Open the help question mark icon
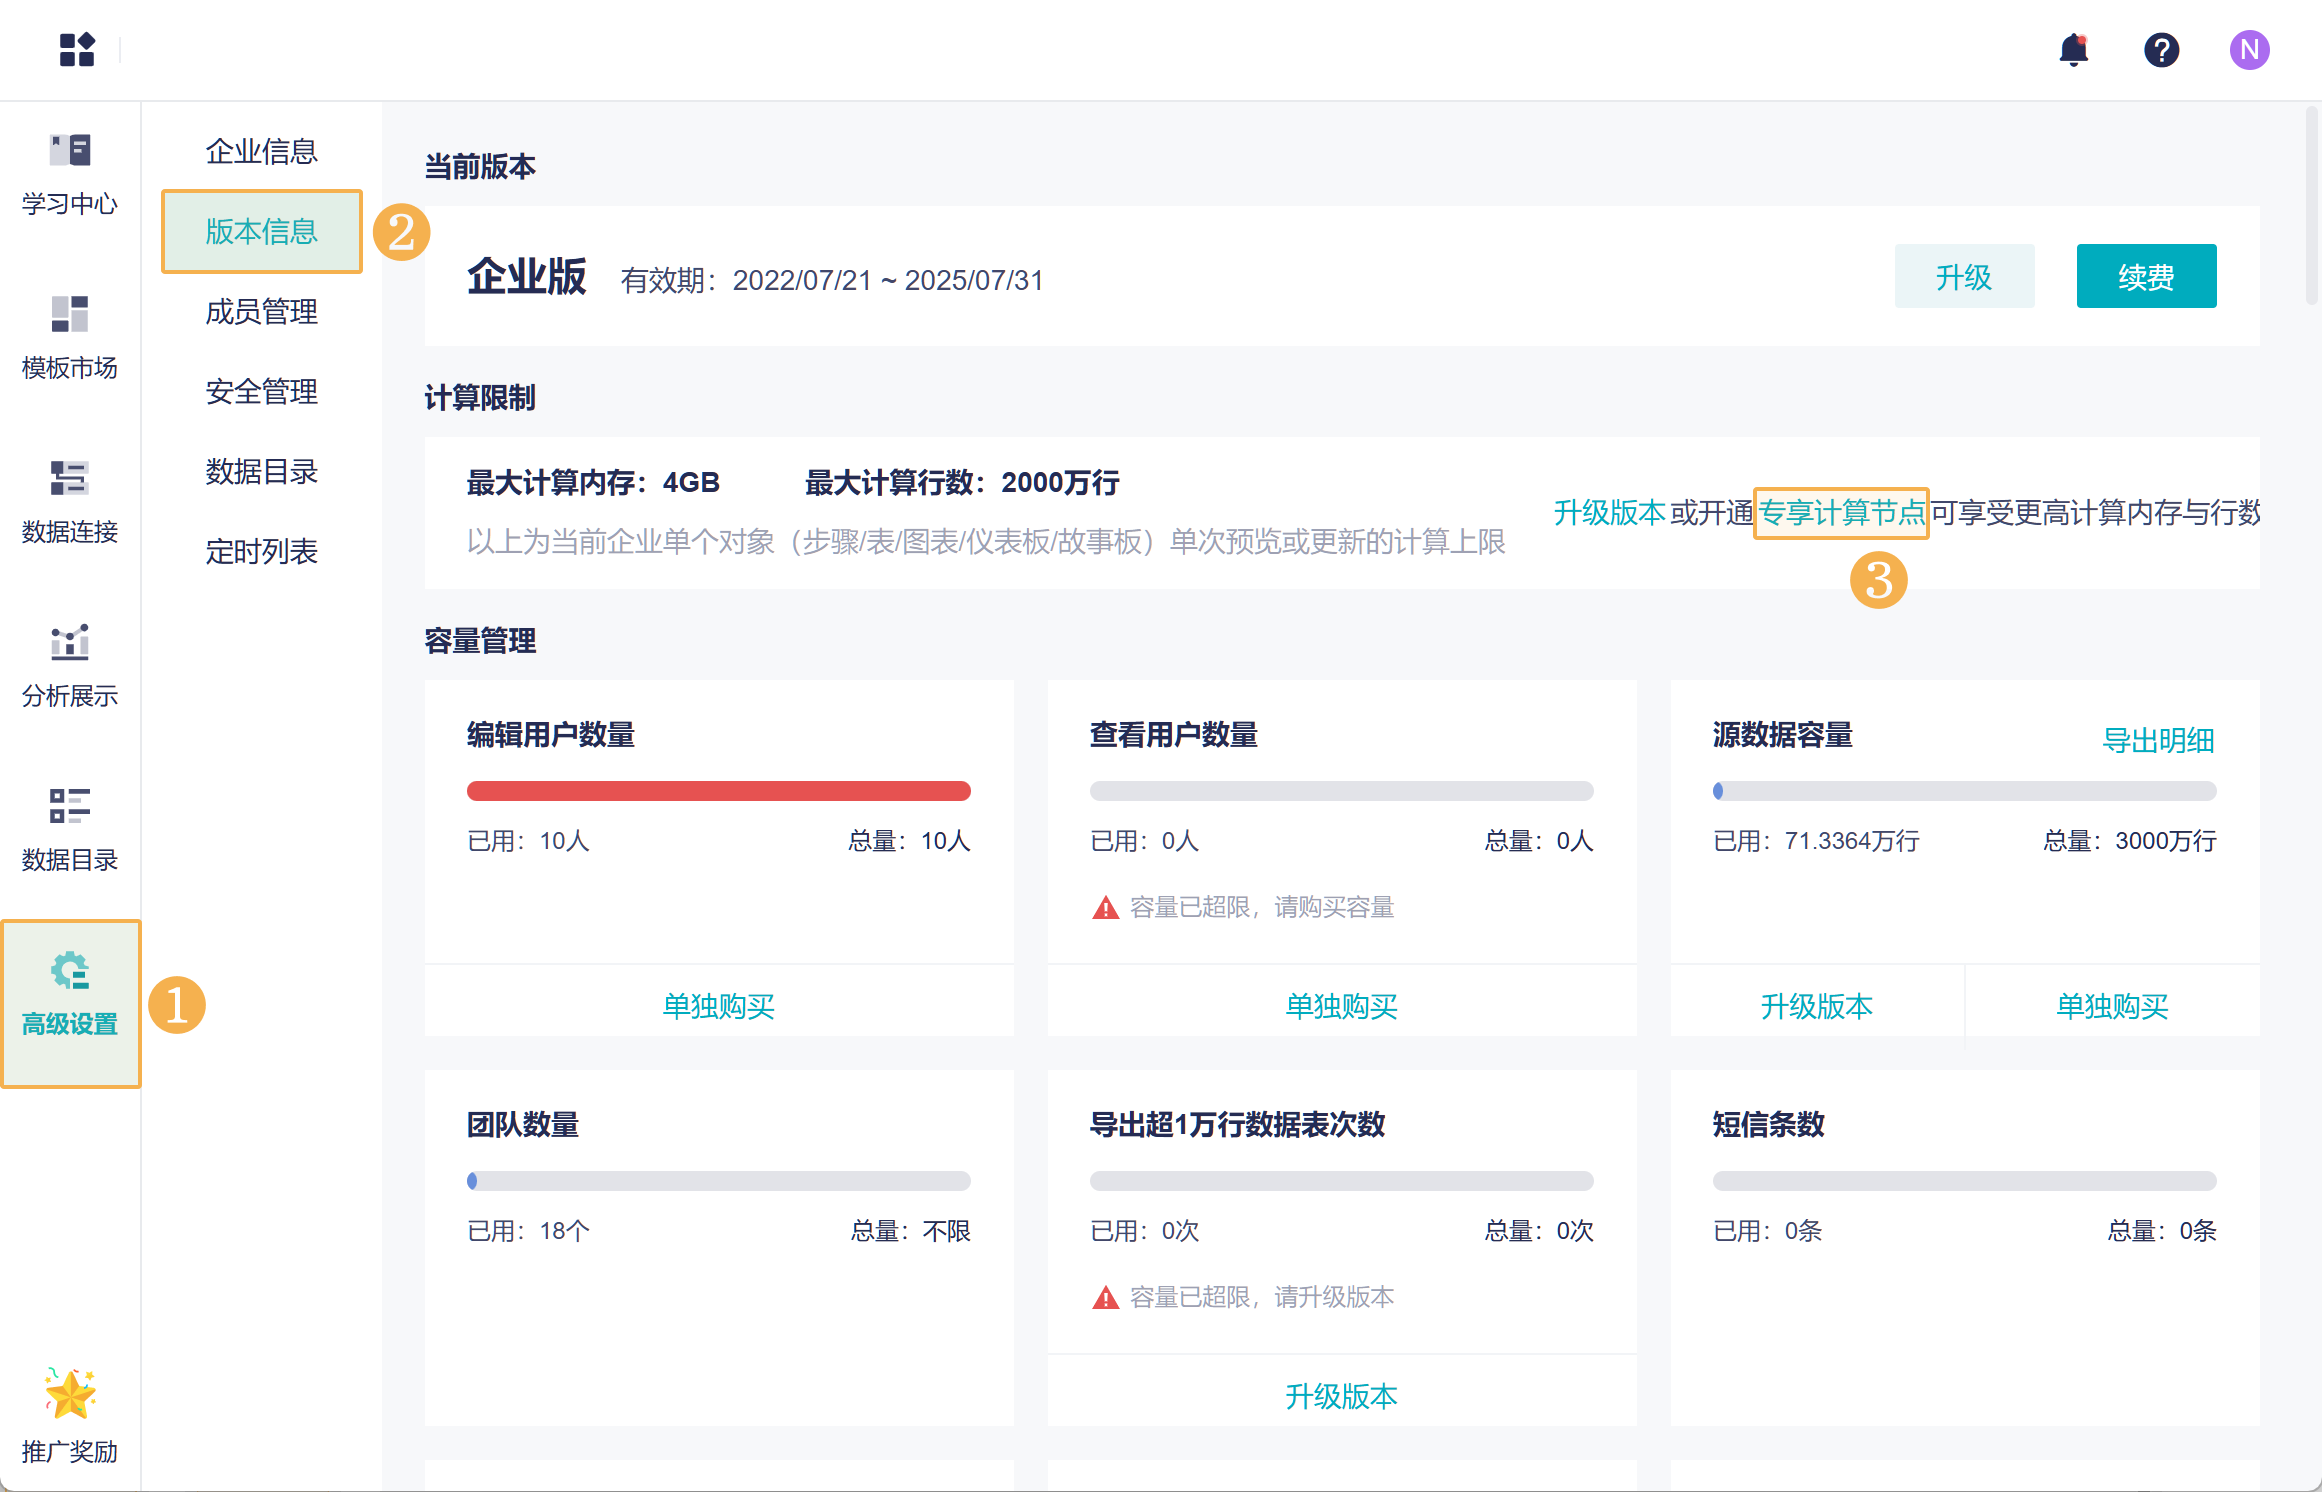 click(2161, 49)
